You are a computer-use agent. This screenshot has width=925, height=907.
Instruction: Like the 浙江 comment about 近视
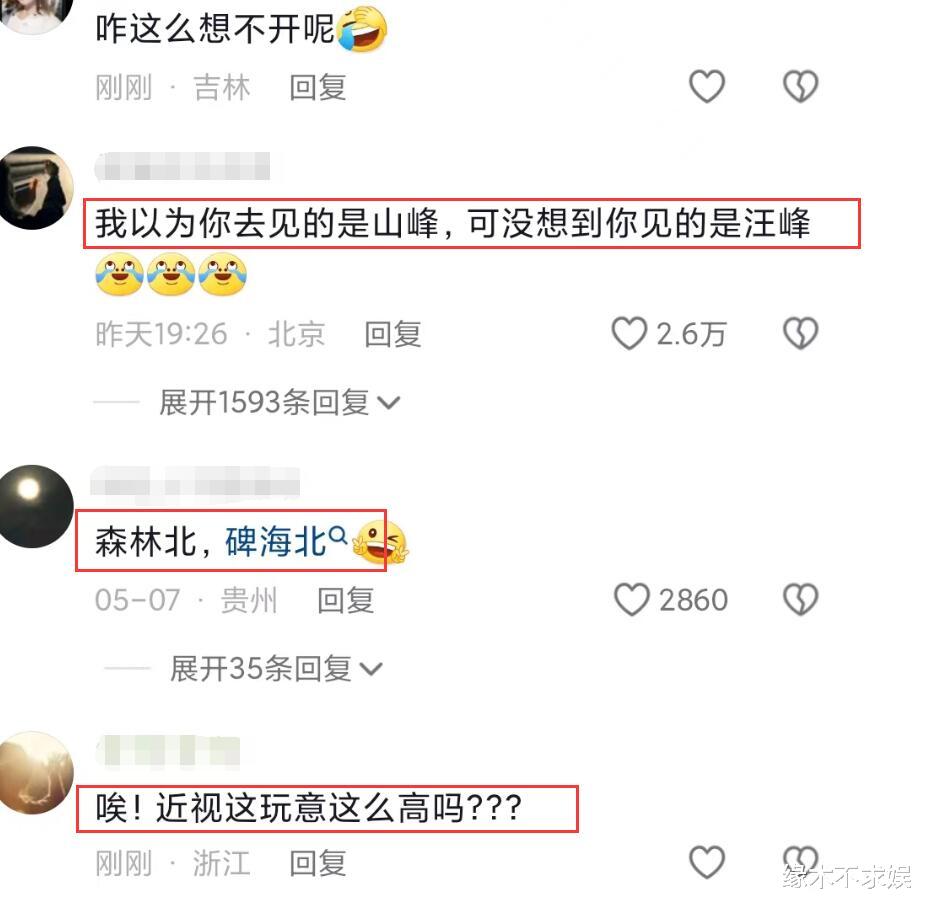coord(706,862)
